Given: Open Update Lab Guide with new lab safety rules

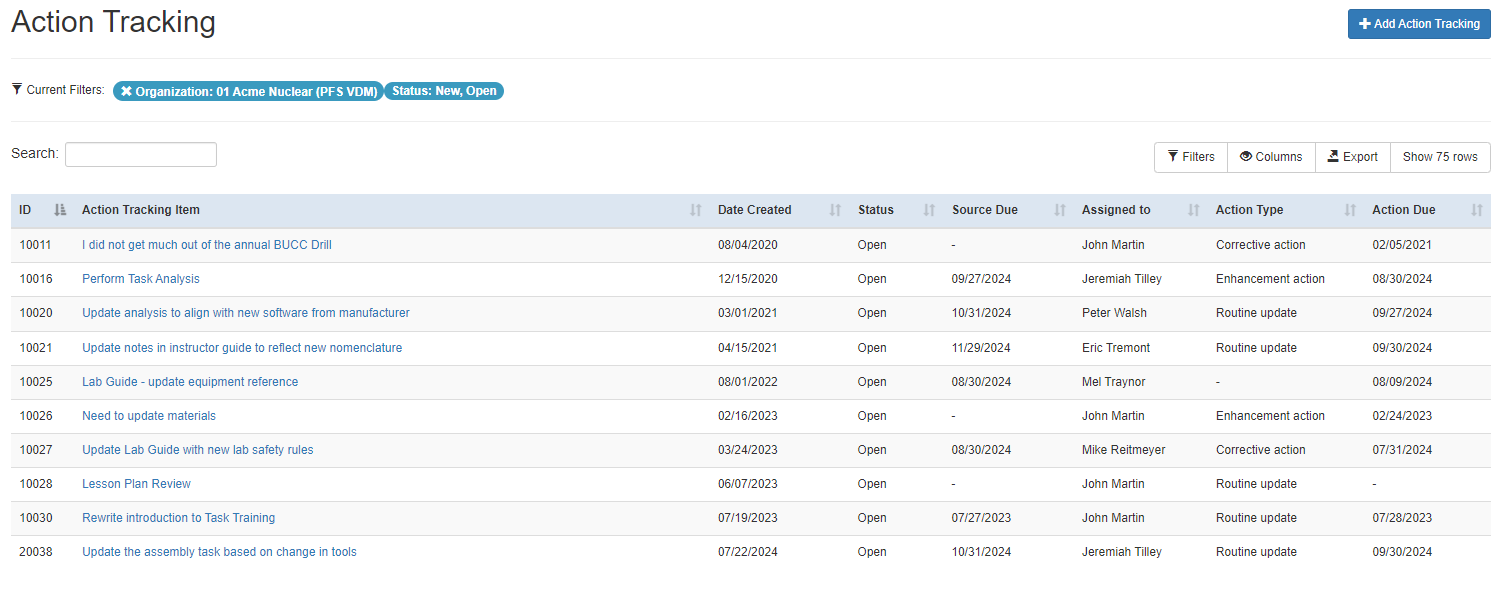Looking at the screenshot, I should [x=198, y=450].
